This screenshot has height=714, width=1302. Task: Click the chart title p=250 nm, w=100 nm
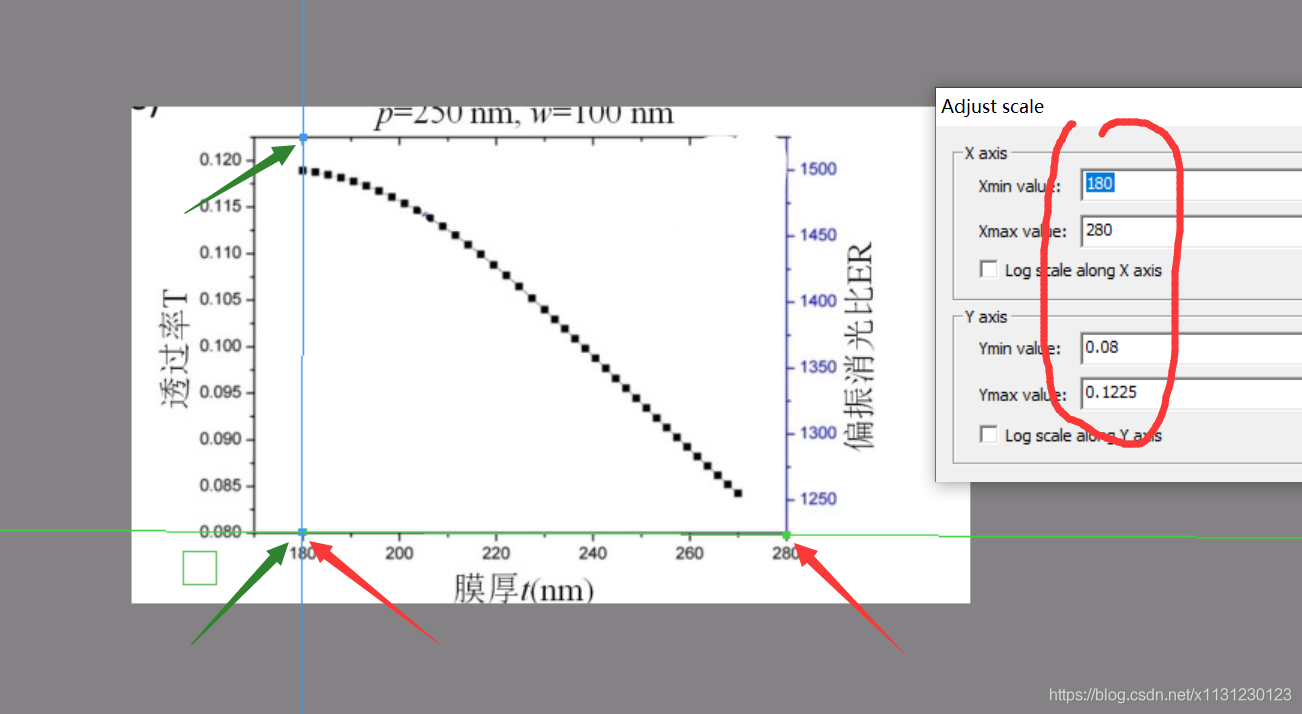click(x=524, y=115)
